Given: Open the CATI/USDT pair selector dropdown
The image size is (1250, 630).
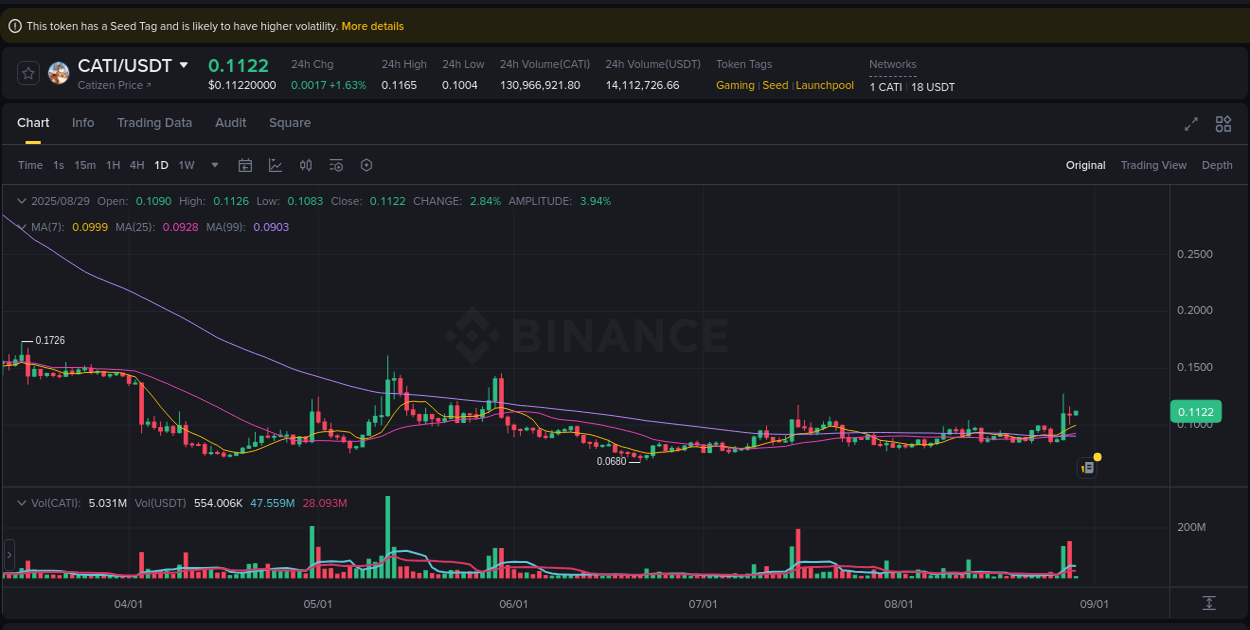Looking at the screenshot, I should (184, 64).
